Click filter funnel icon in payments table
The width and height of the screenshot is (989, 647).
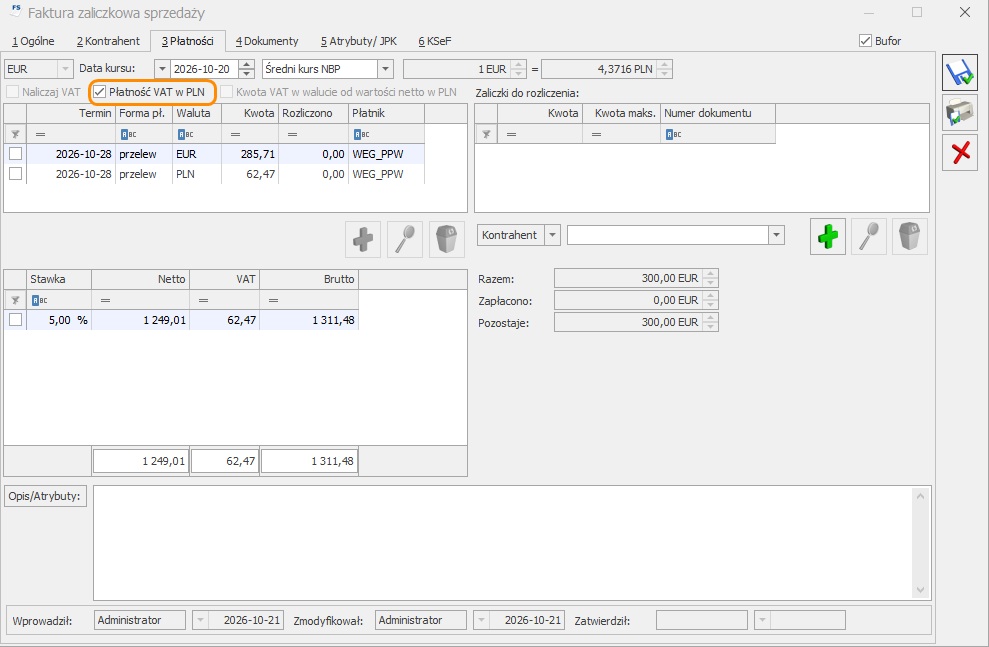pyautogui.click(x=15, y=134)
